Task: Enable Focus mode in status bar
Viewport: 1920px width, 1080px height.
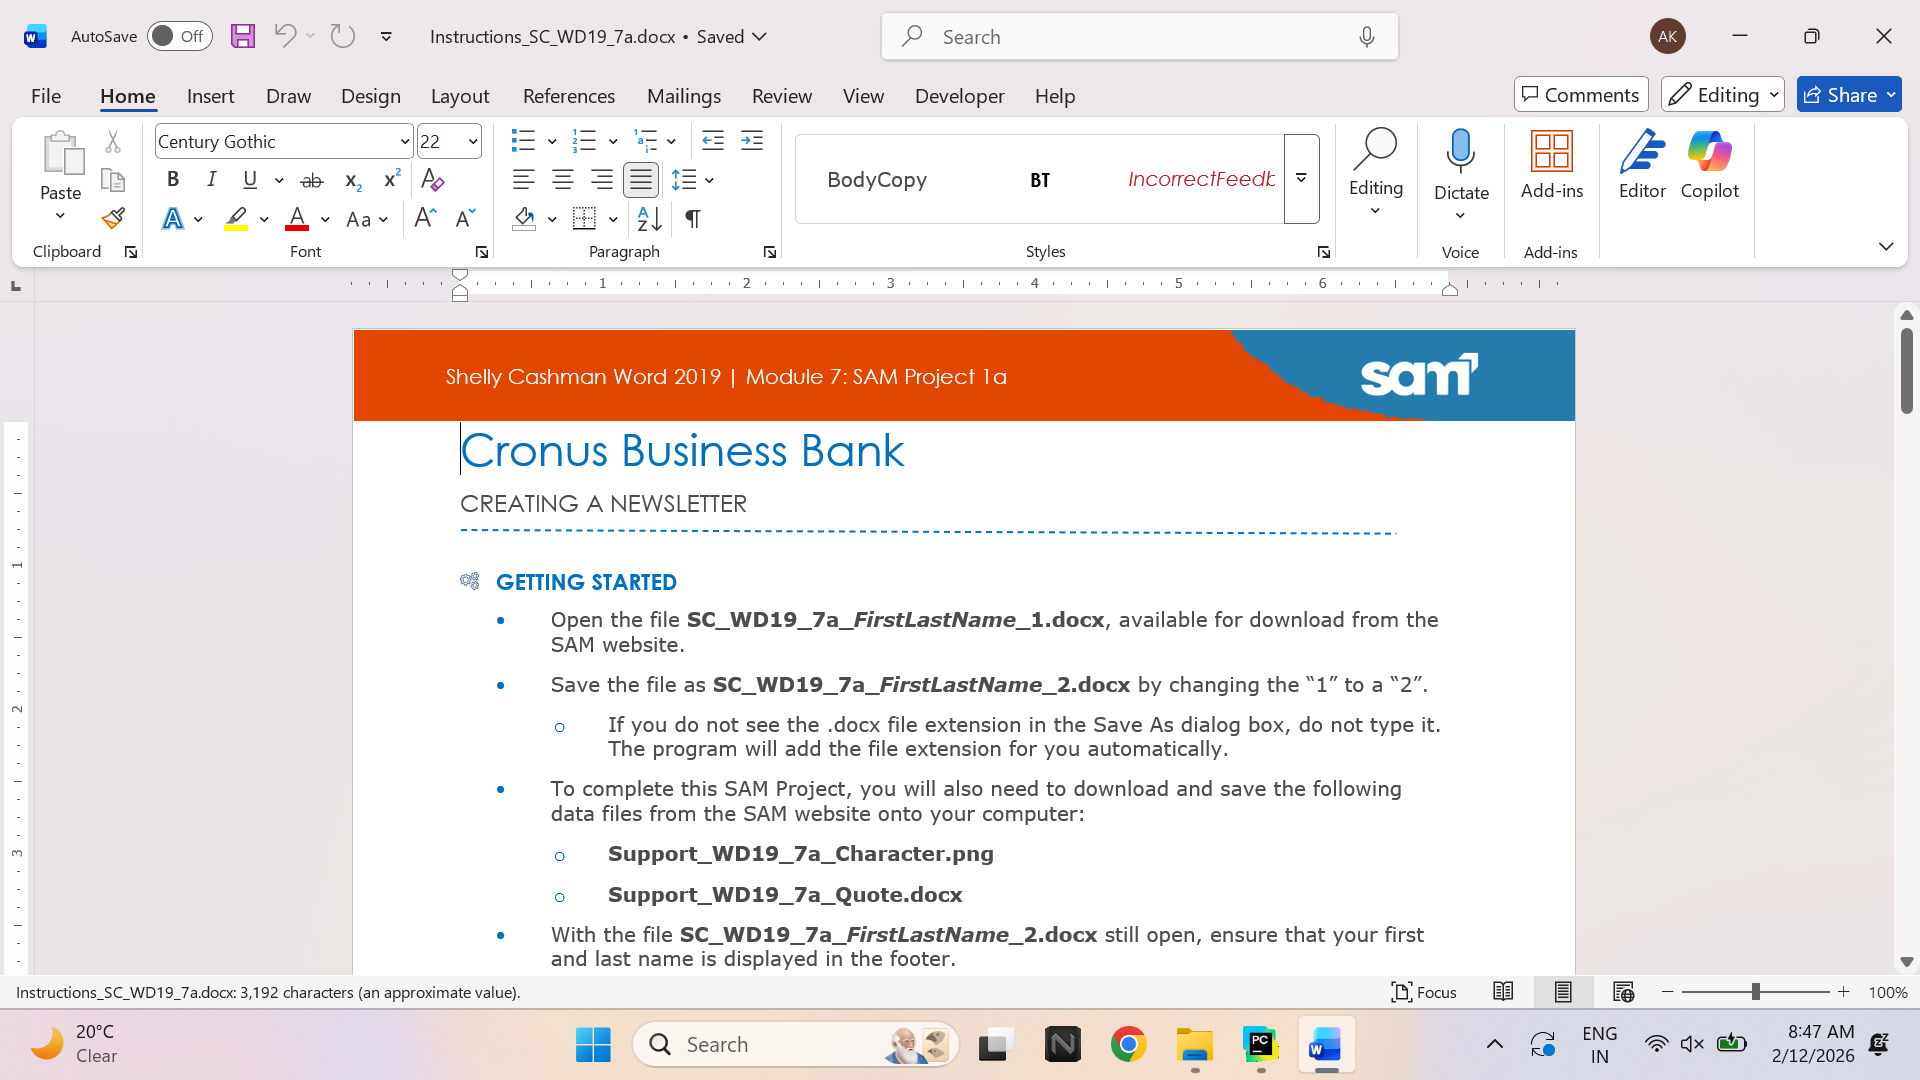Action: [1424, 992]
